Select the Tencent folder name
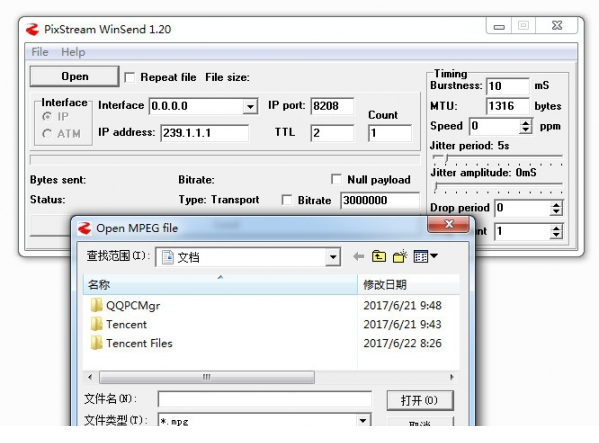The height and width of the screenshot is (443, 599). coord(126,324)
